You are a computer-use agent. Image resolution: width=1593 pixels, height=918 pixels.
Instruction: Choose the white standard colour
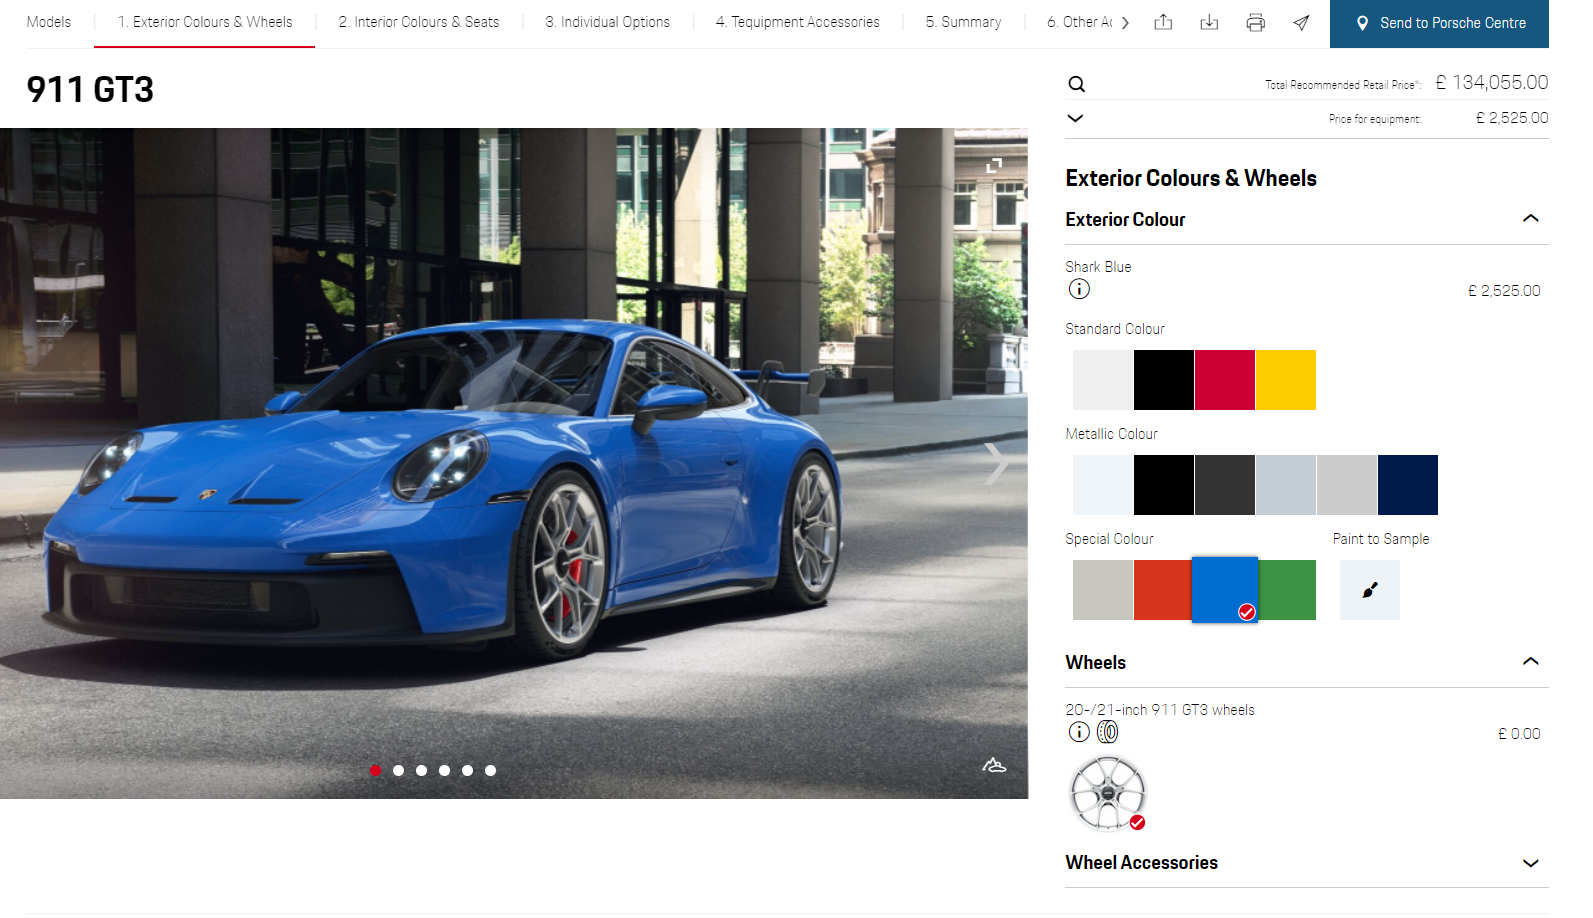(1103, 380)
